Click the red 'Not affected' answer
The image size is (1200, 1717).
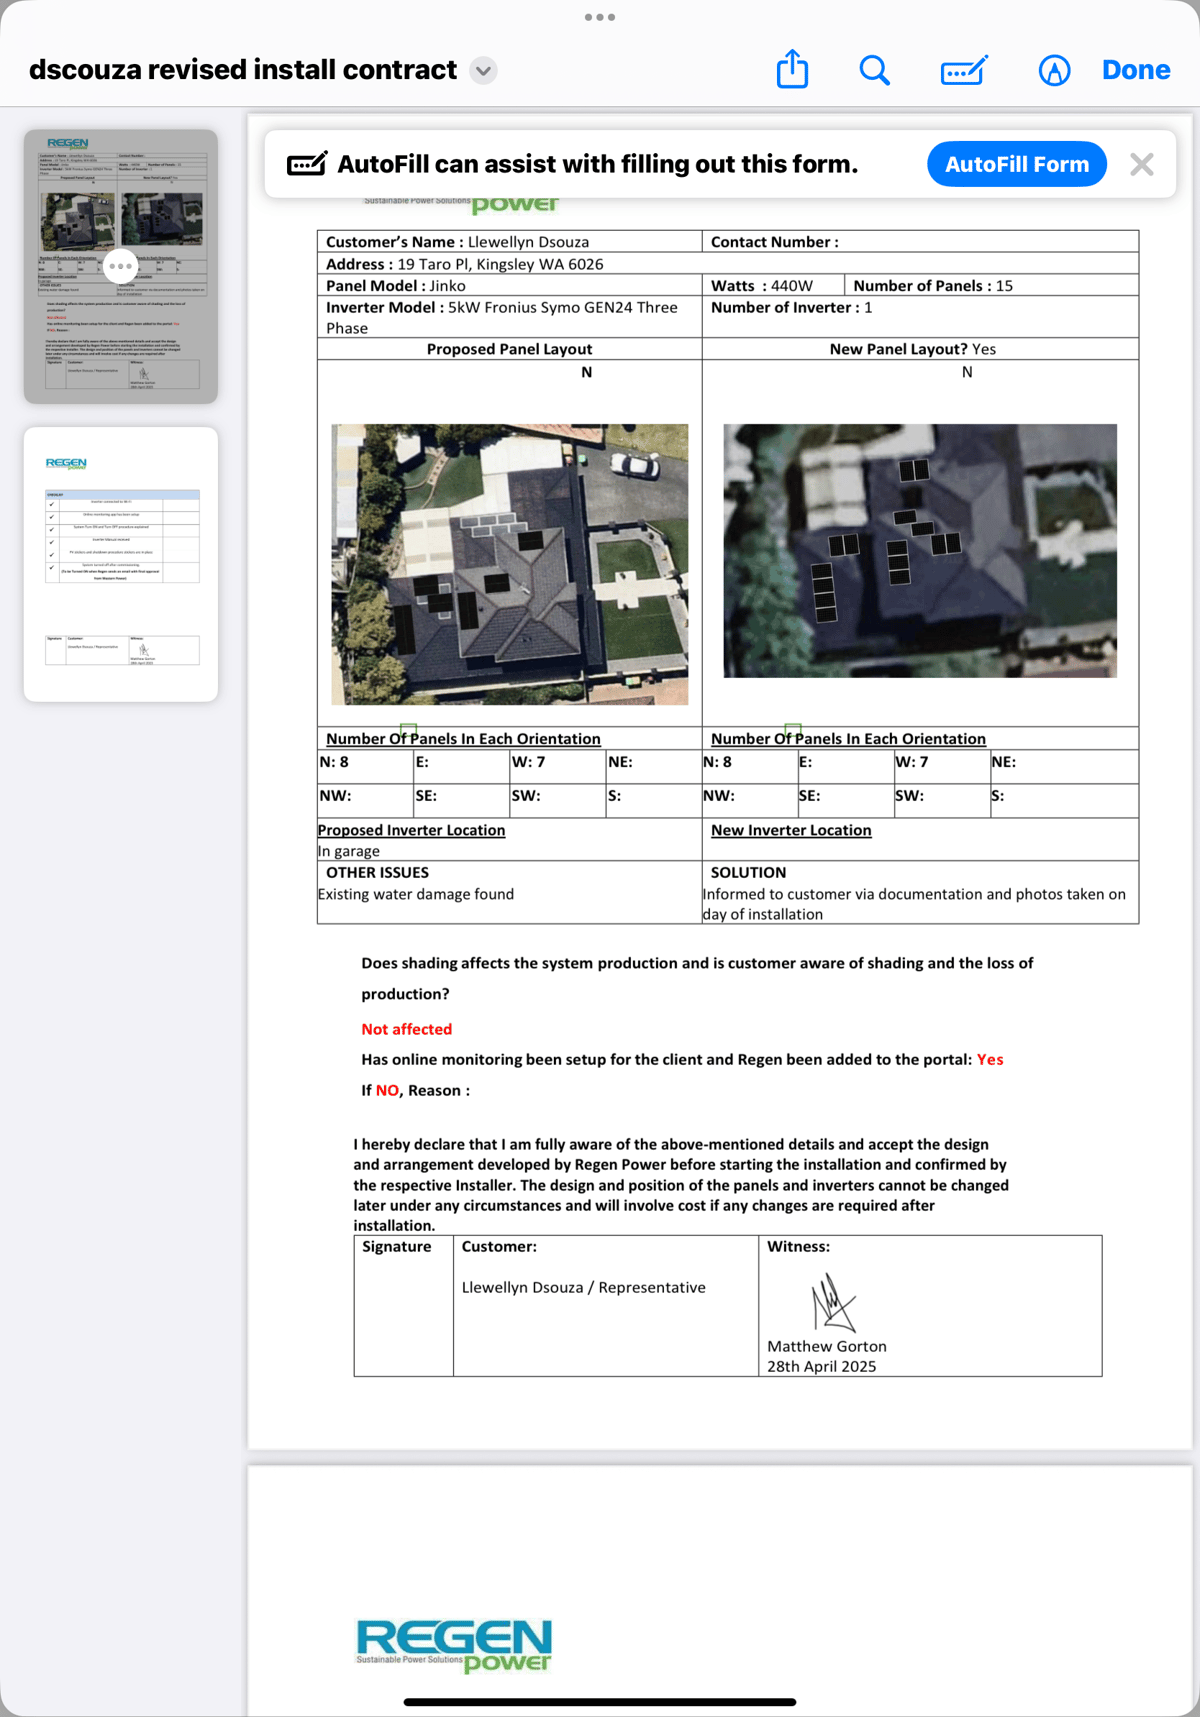coord(407,1029)
